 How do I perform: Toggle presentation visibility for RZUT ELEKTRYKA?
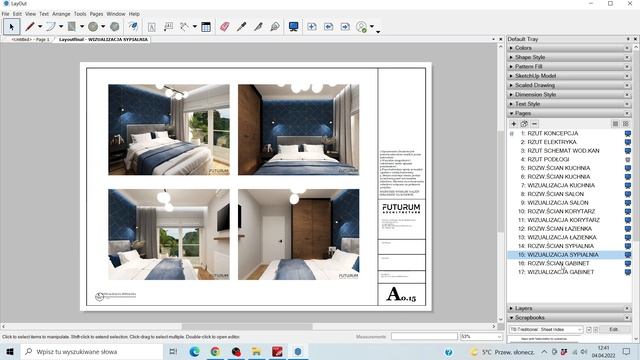(x=628, y=142)
